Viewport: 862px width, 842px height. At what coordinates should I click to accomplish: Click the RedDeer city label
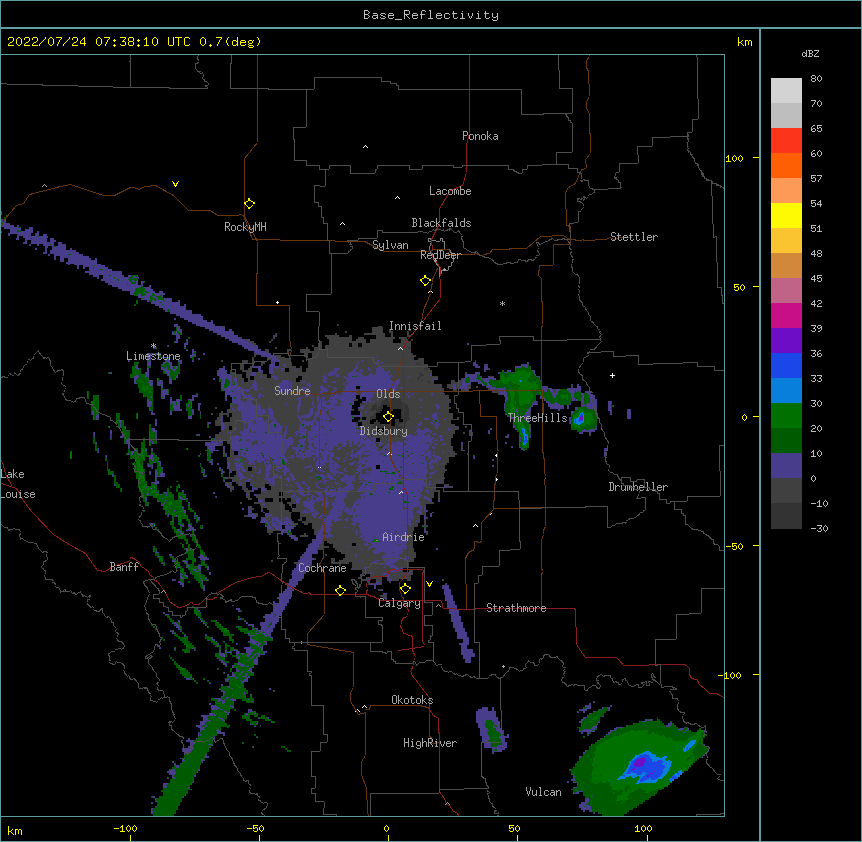point(440,255)
